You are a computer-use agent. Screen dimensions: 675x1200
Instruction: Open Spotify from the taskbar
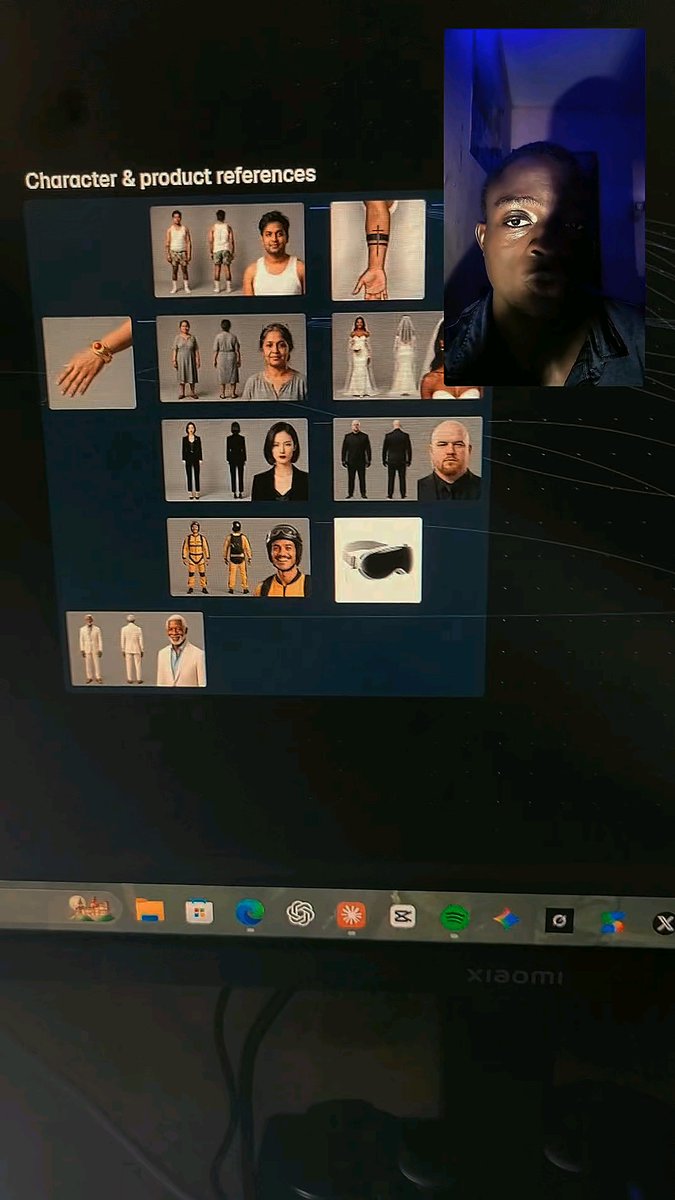(x=454, y=916)
